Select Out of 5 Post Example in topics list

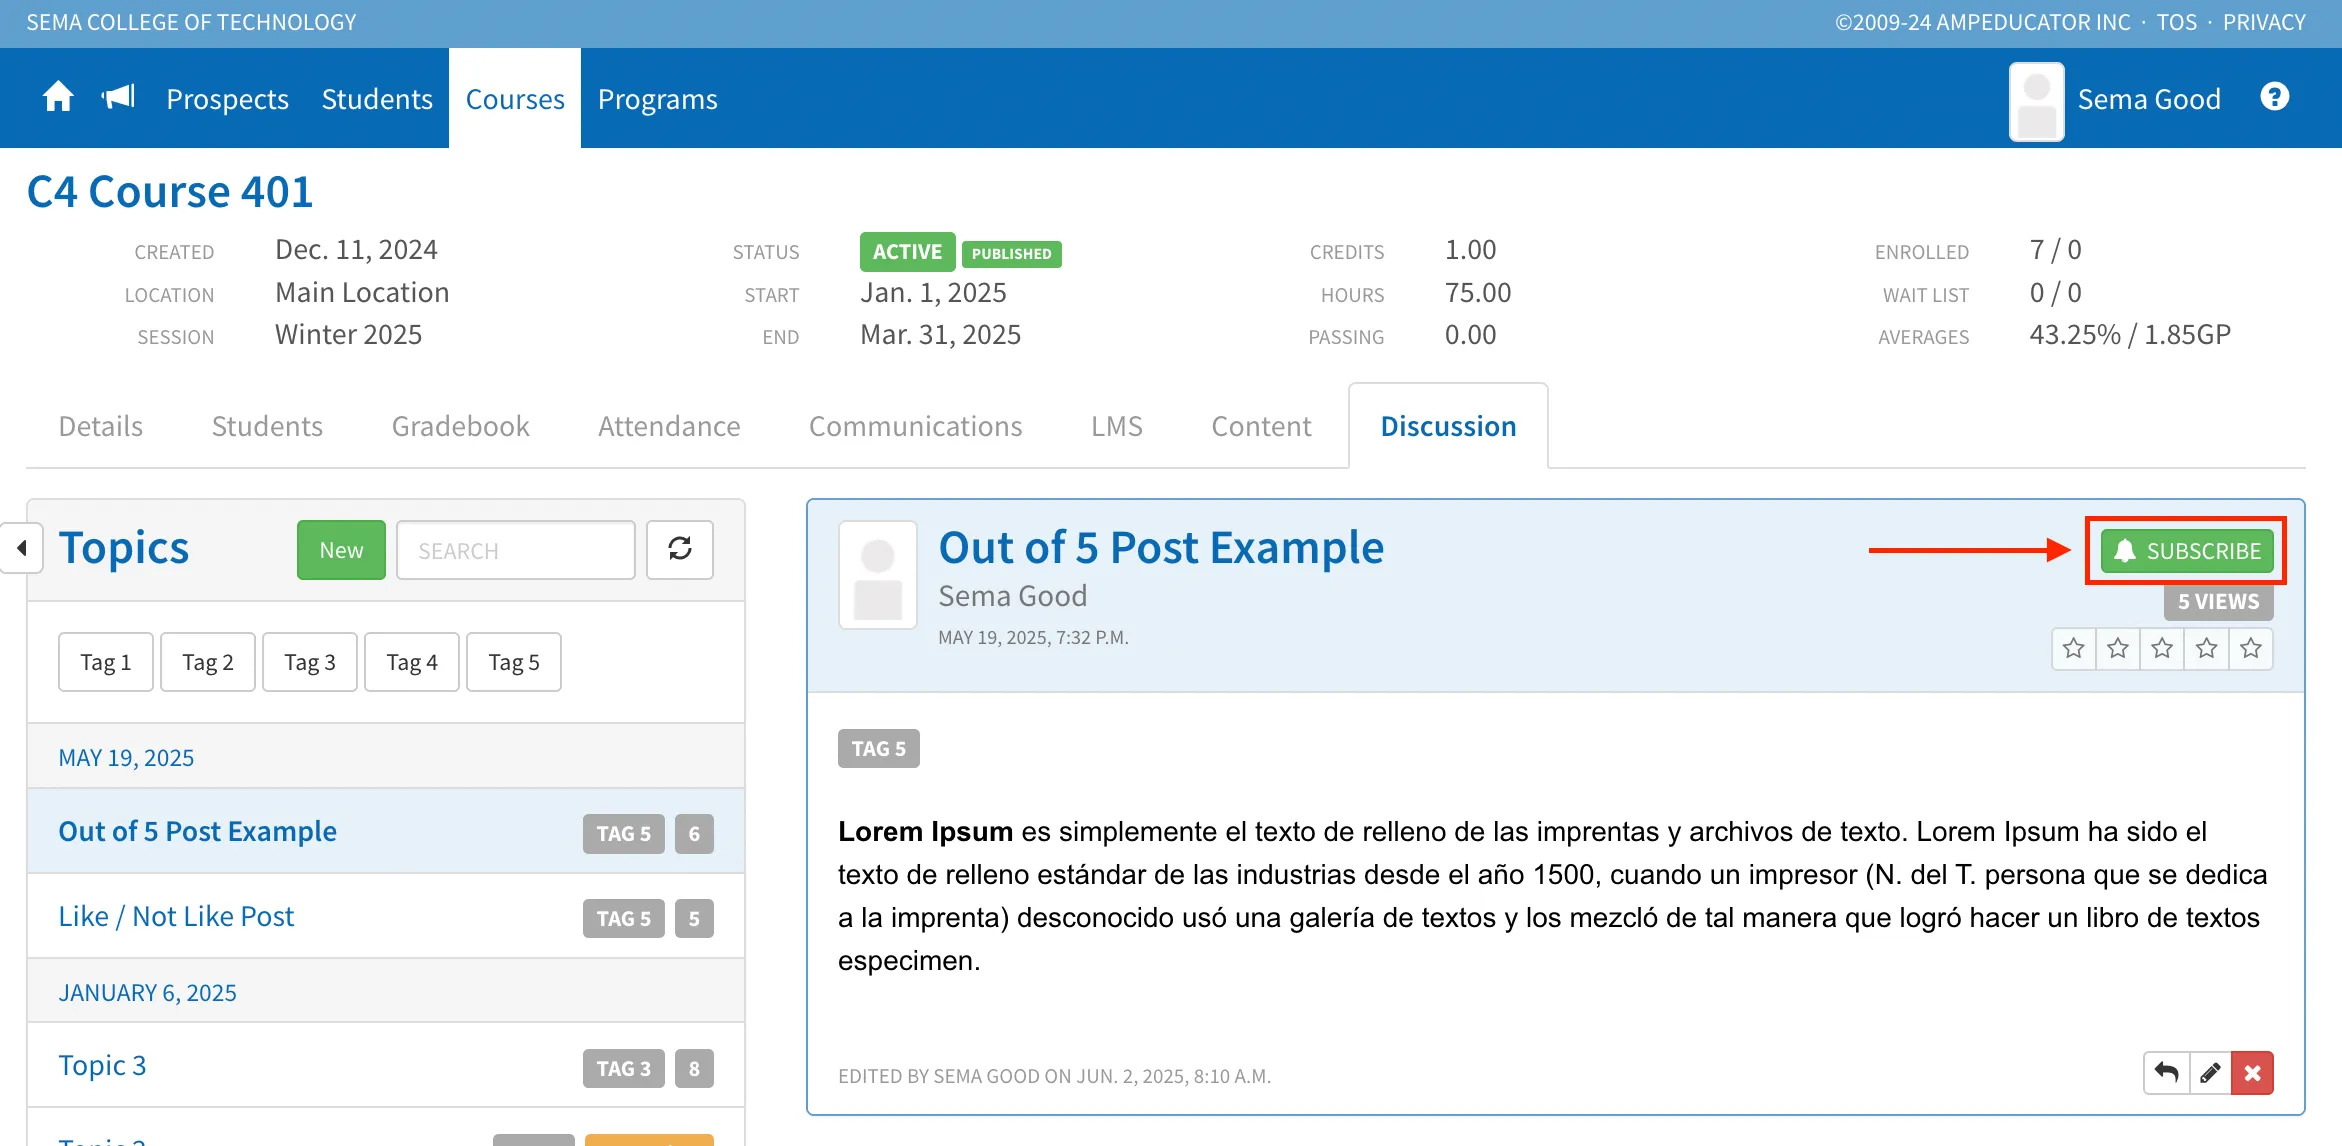tap(197, 831)
